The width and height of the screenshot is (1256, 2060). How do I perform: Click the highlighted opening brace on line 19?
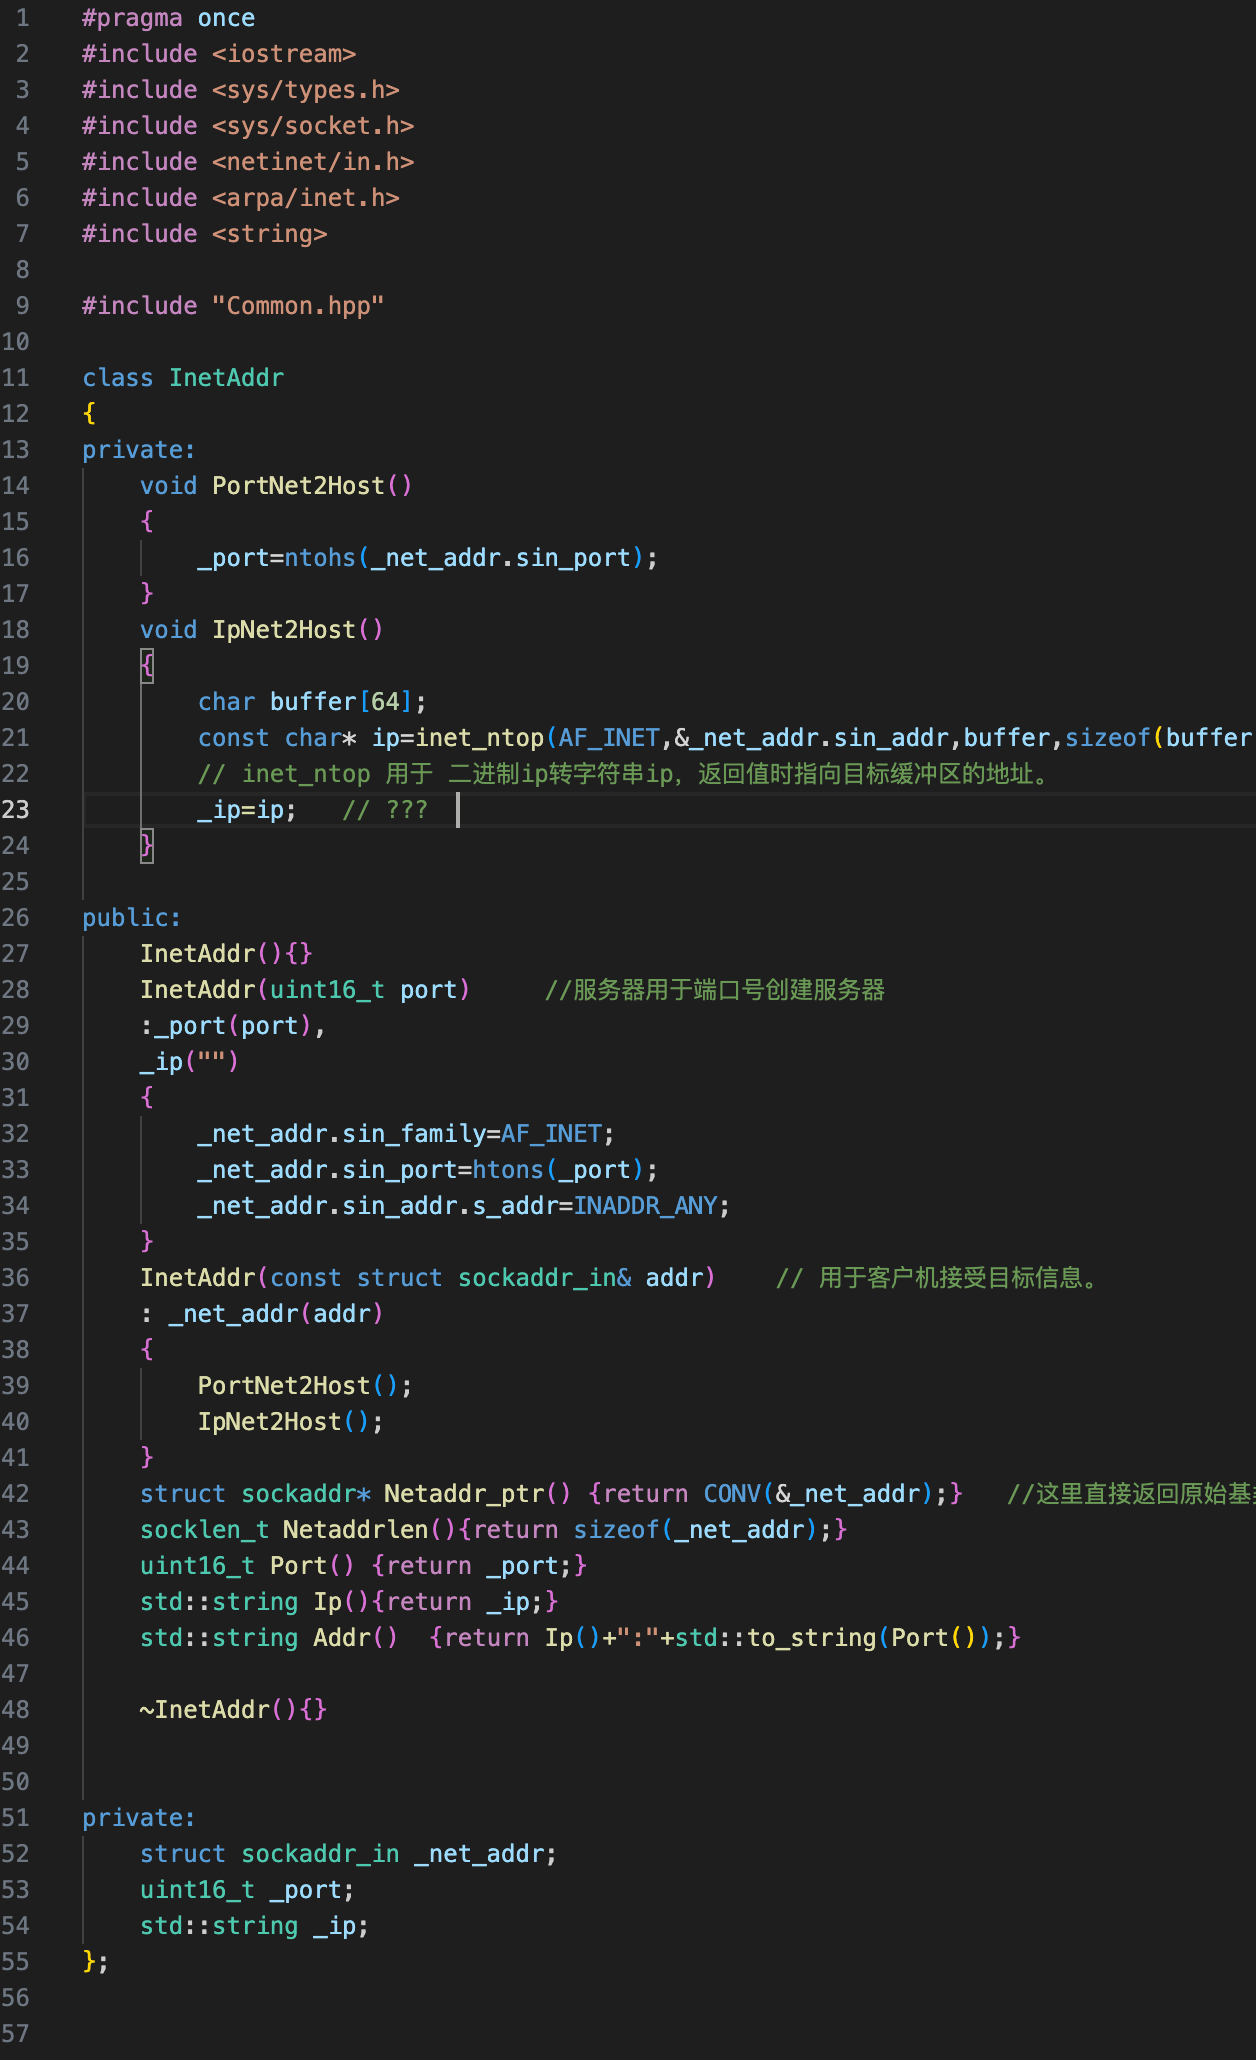pyautogui.click(x=147, y=666)
